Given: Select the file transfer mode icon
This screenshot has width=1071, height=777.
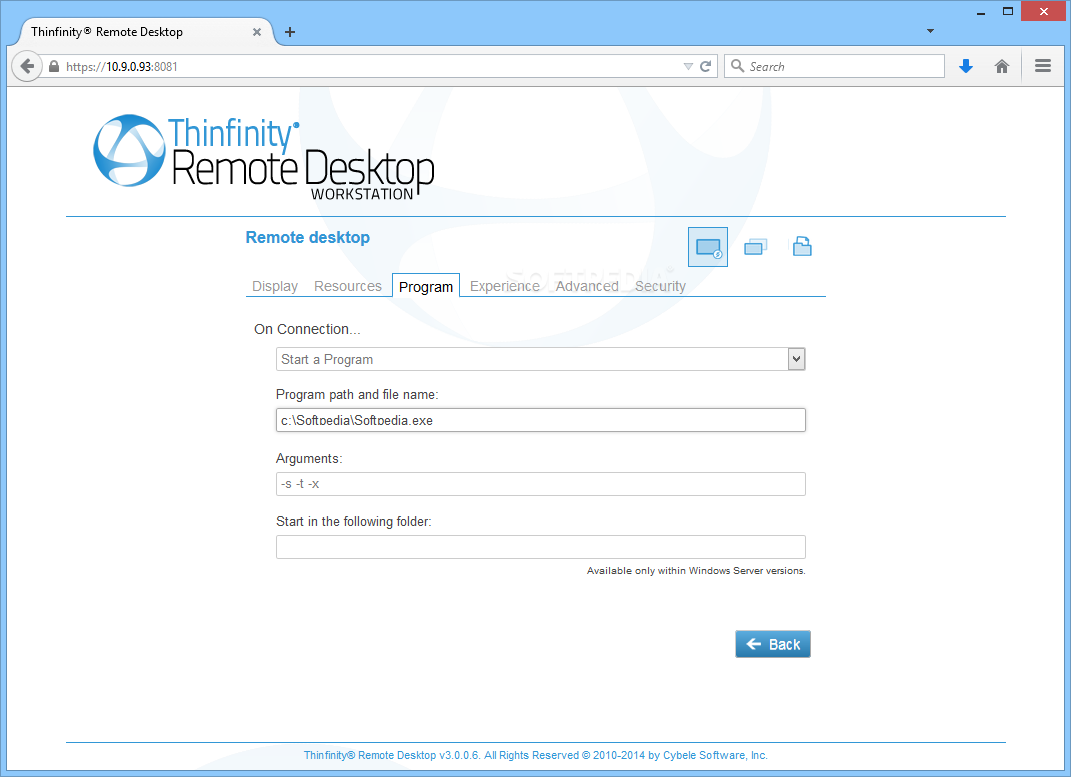Looking at the screenshot, I should tap(802, 246).
